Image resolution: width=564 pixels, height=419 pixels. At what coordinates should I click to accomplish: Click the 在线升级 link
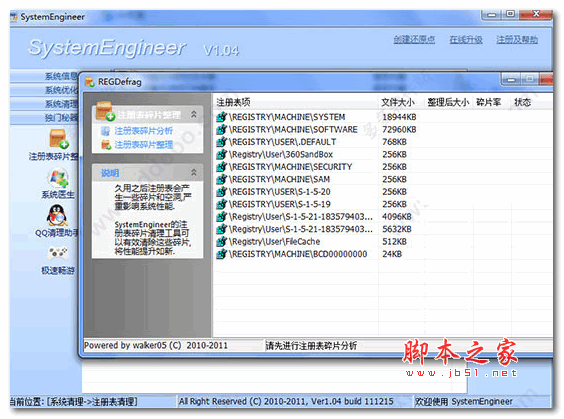tap(466, 40)
